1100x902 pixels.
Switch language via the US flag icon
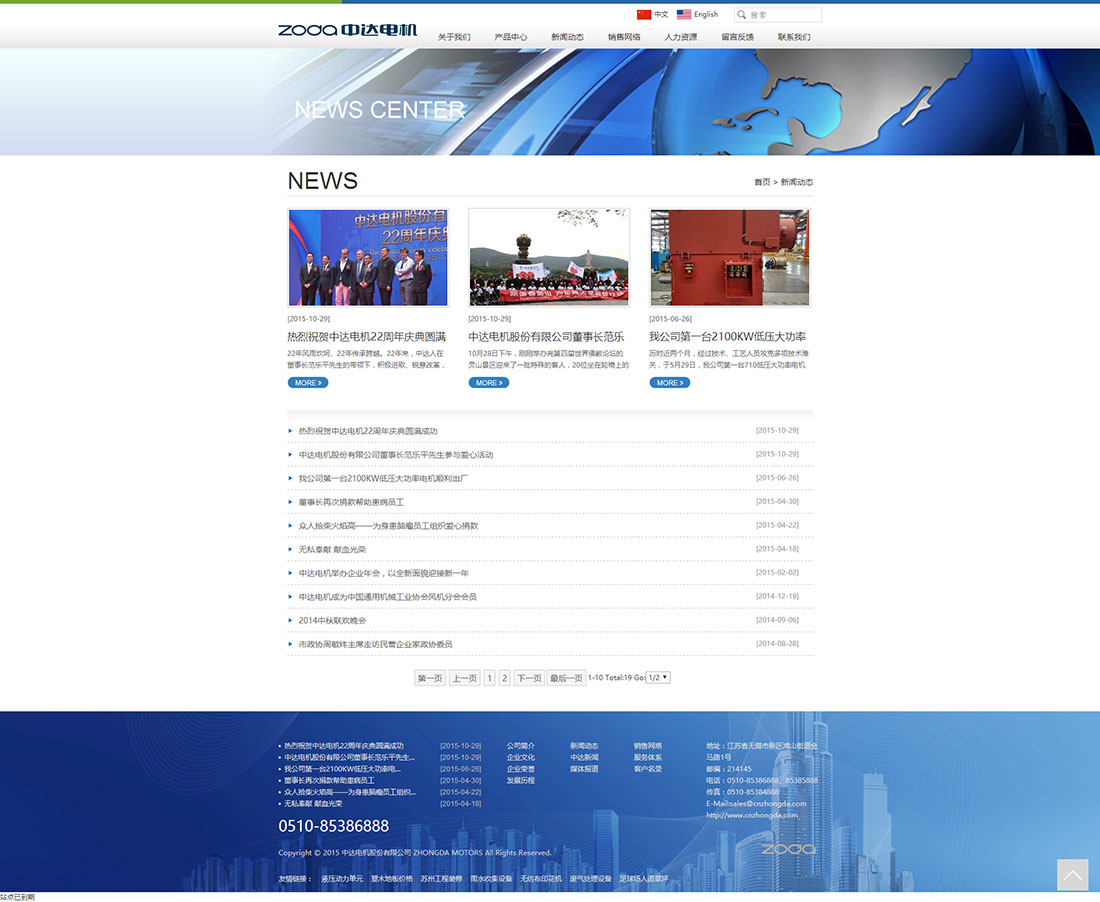pyautogui.click(x=684, y=15)
